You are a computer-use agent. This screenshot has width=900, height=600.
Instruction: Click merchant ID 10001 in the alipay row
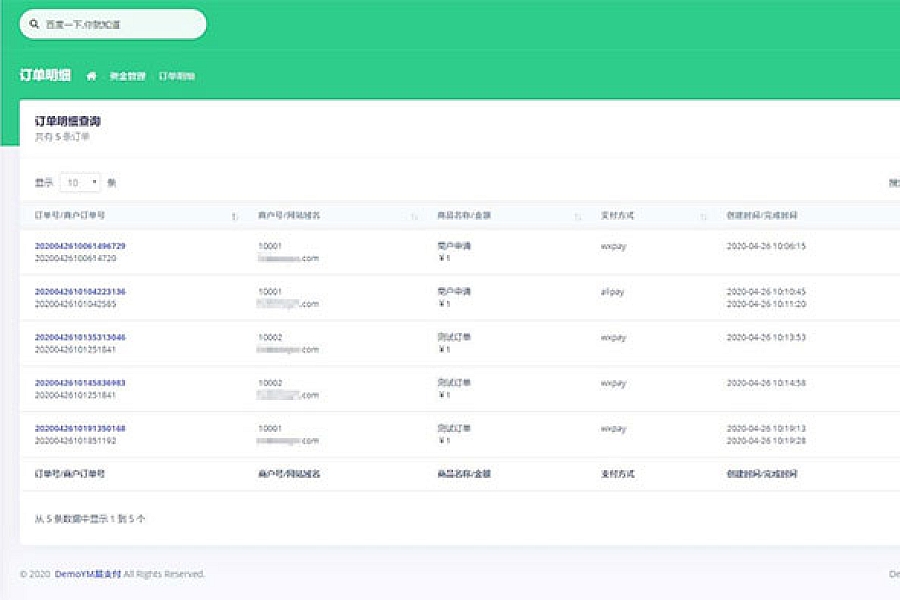pos(270,291)
